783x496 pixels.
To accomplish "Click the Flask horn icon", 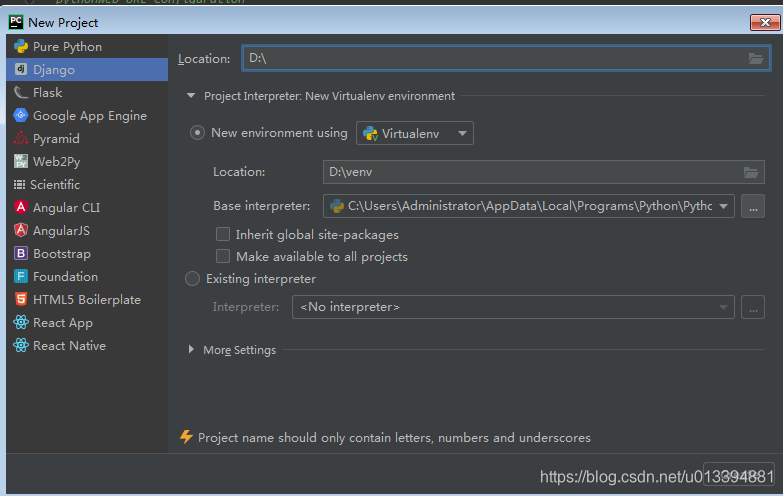I will [x=21, y=92].
